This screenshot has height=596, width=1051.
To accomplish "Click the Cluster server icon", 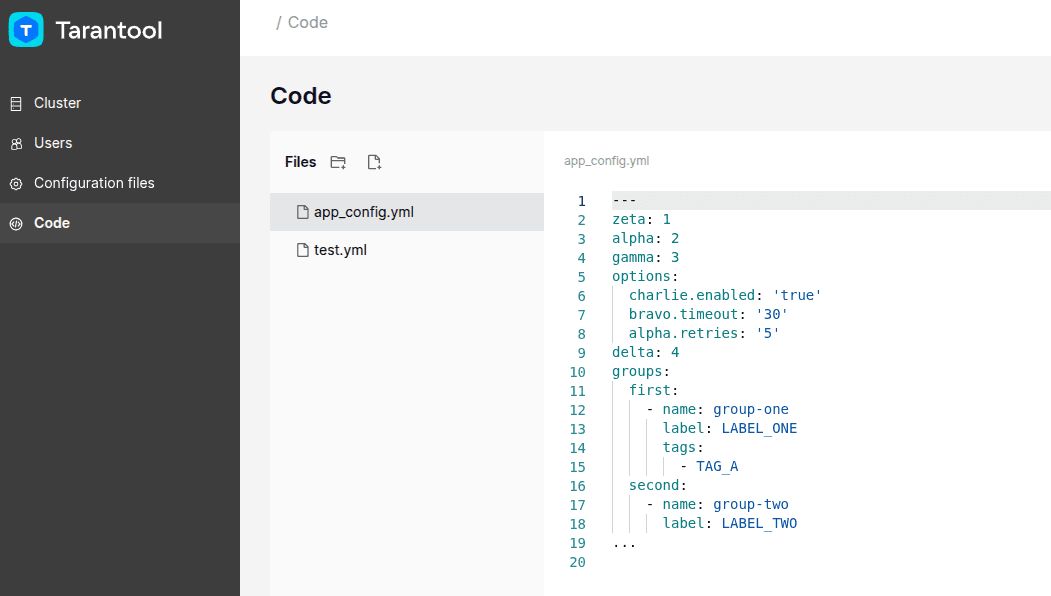I will 16,104.
